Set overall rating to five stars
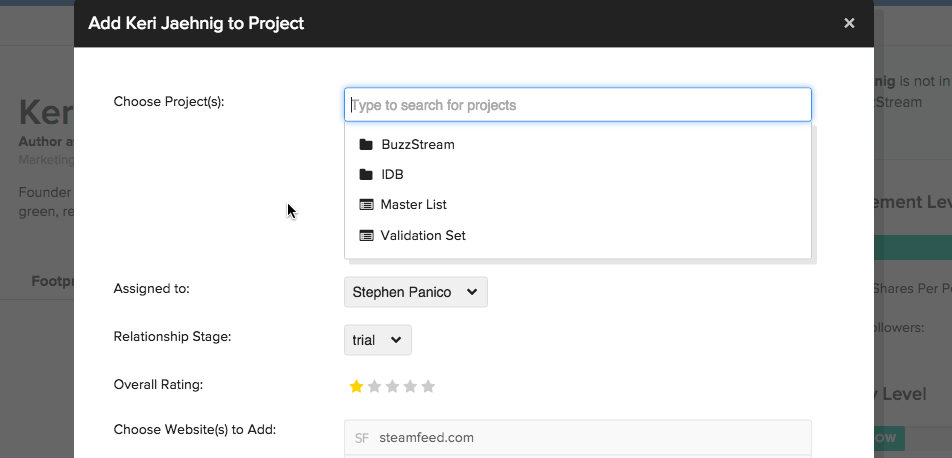952x458 pixels. [x=428, y=386]
